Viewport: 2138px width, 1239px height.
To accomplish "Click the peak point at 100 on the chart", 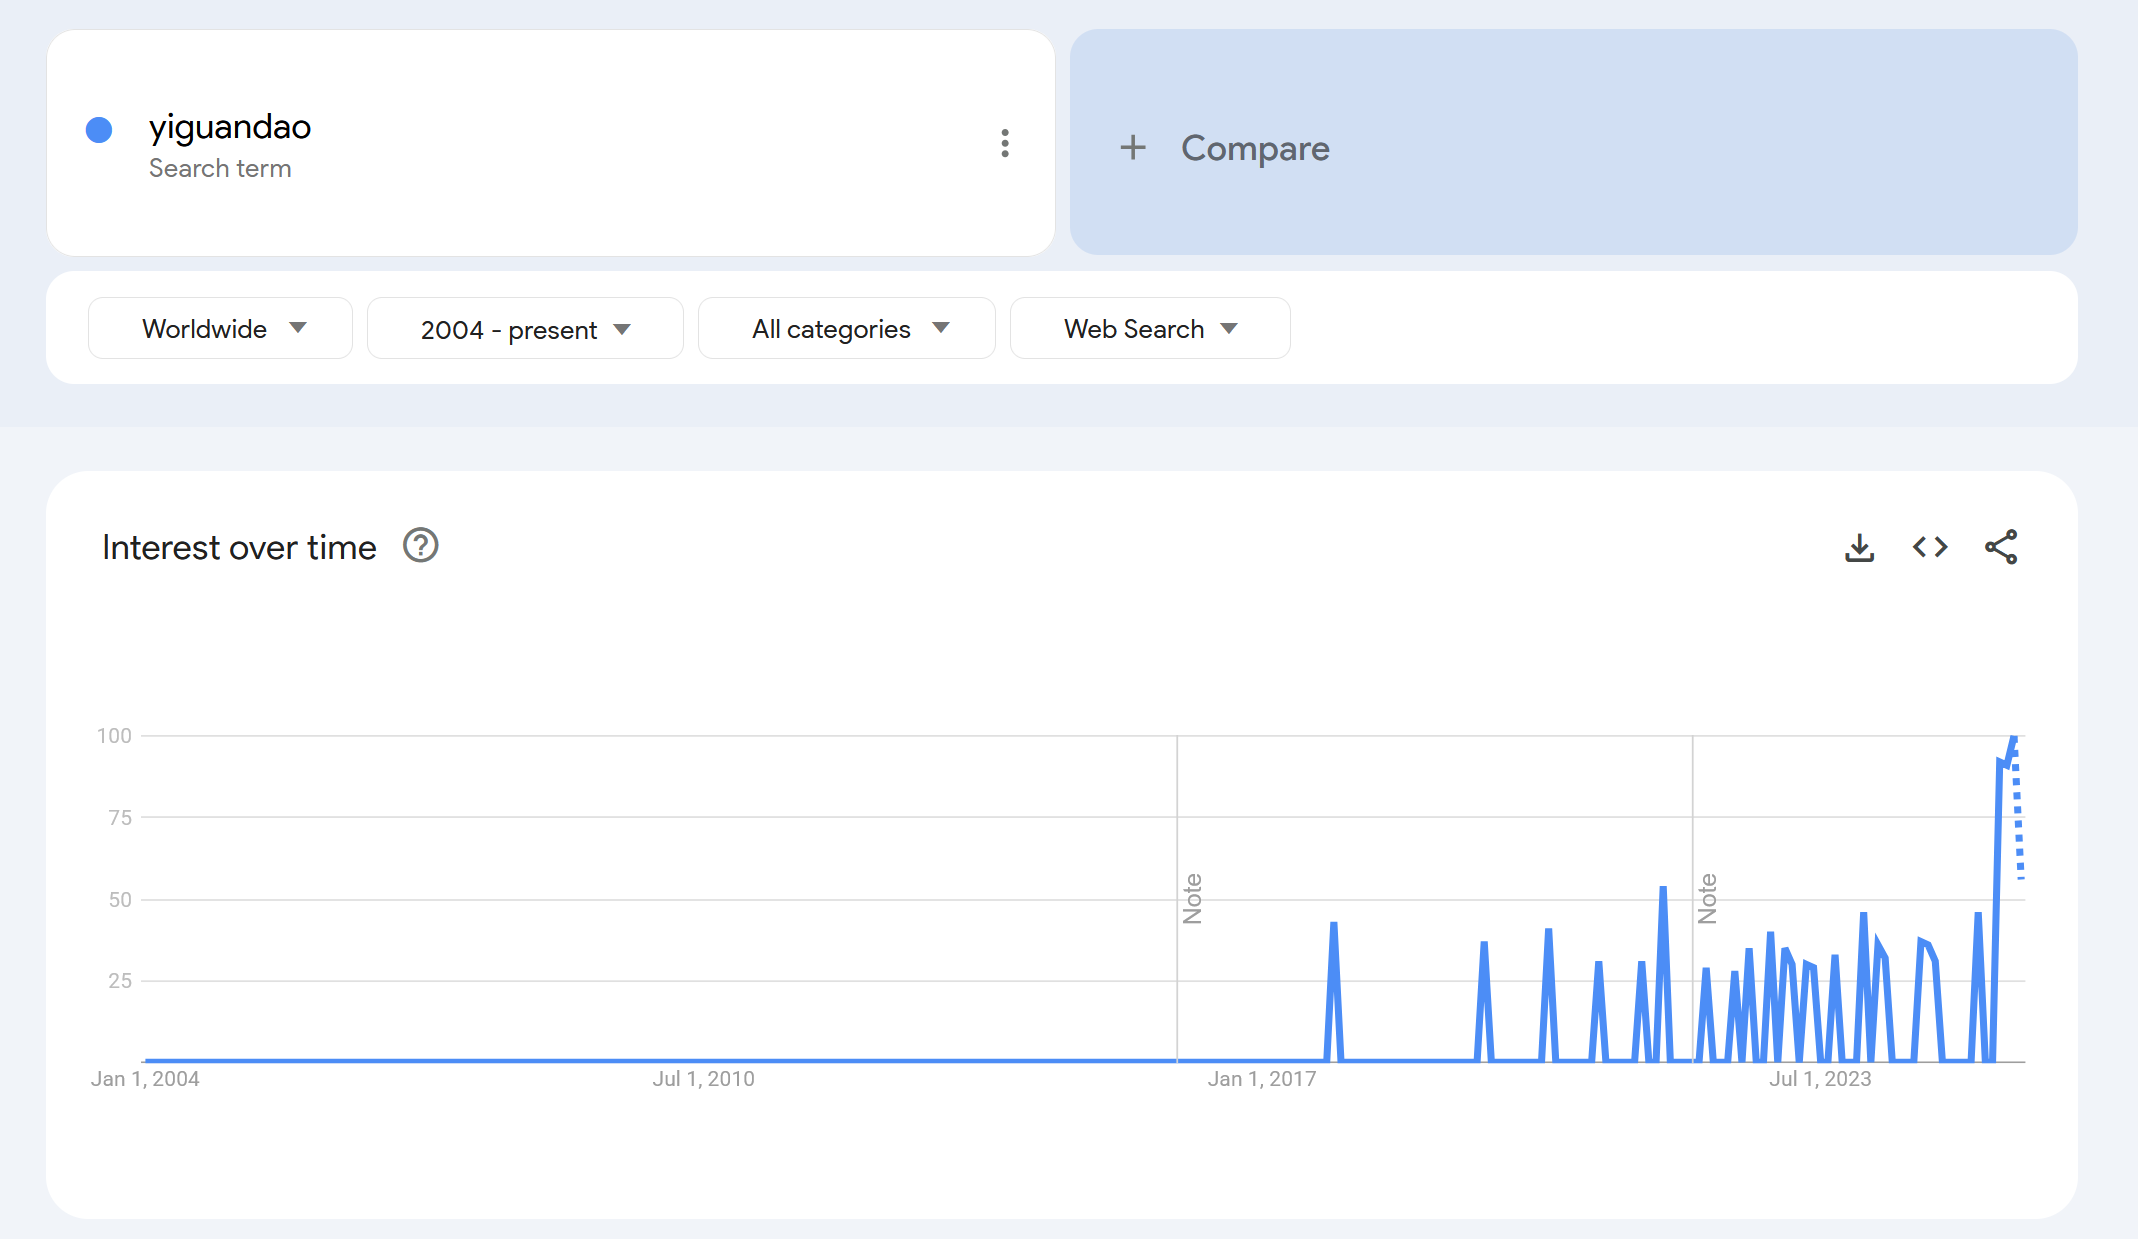I will (x=2014, y=737).
